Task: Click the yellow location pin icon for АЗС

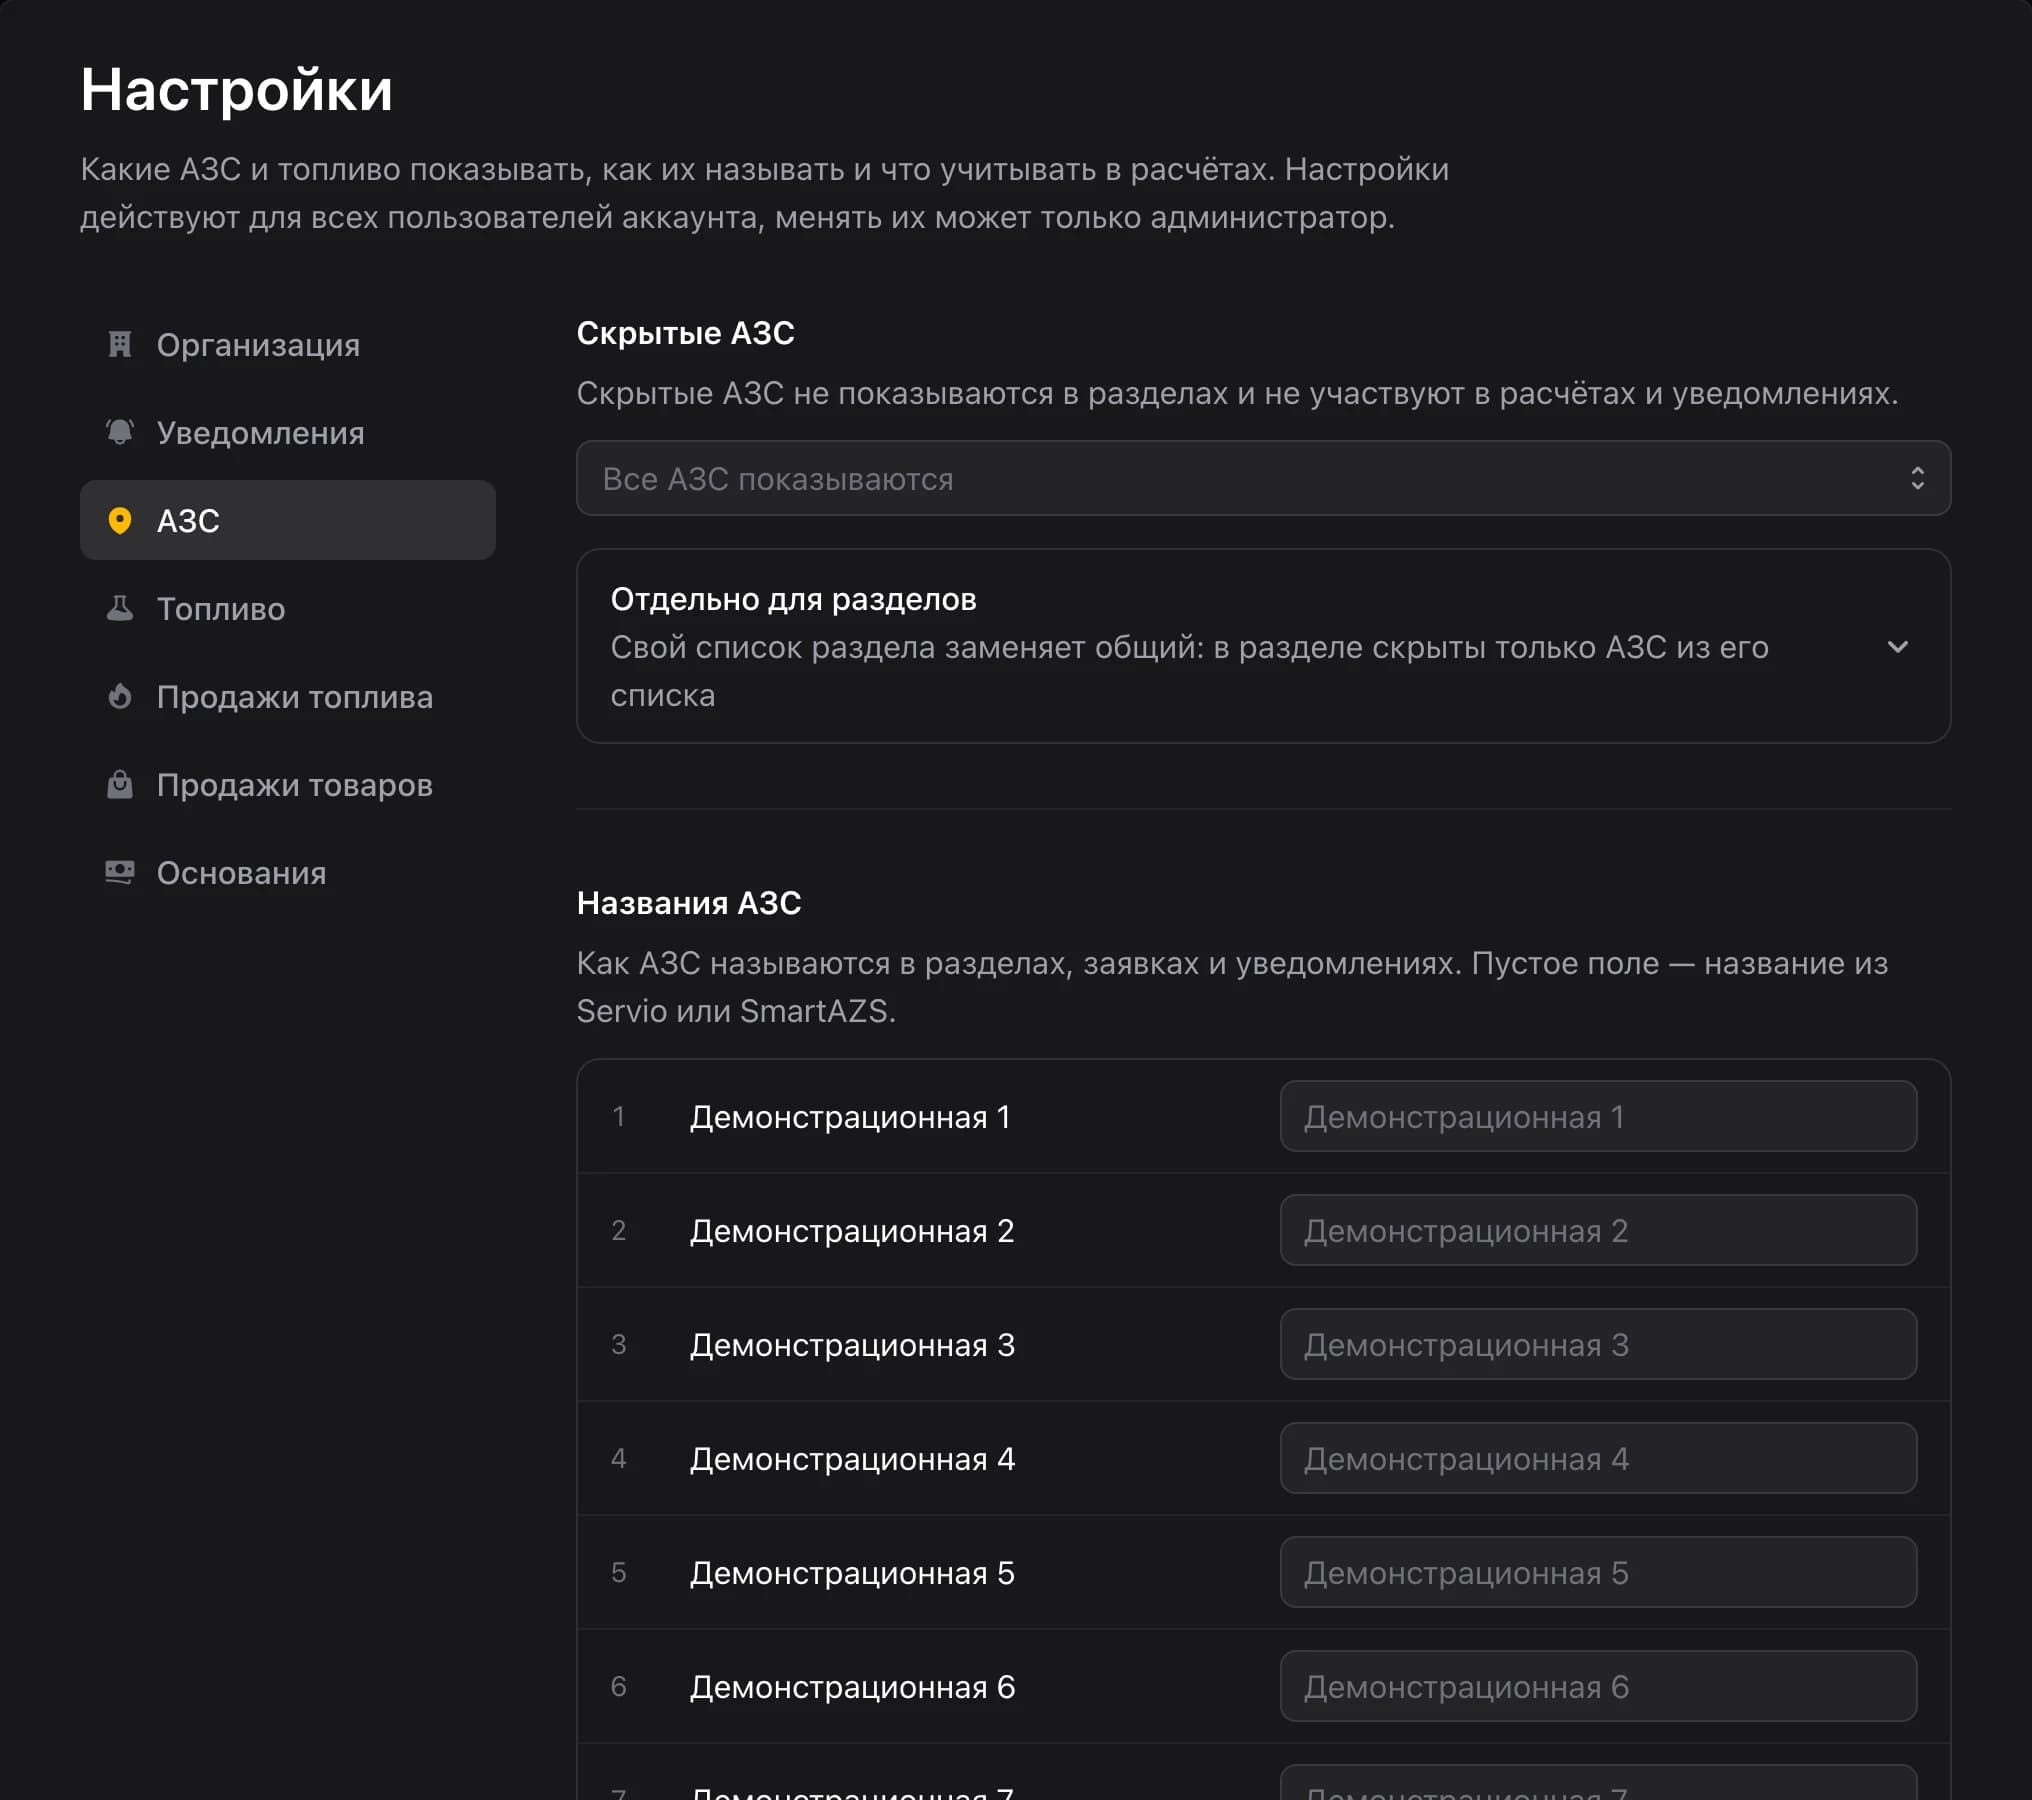Action: click(120, 521)
